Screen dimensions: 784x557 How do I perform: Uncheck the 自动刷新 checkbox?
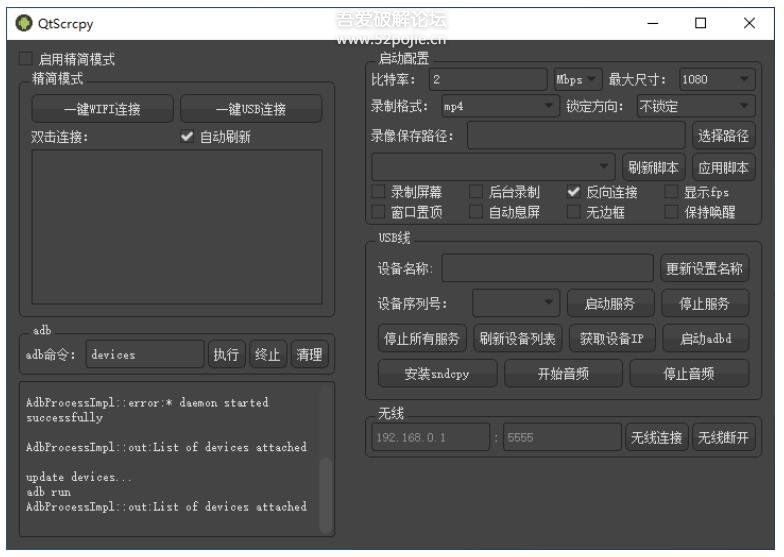click(x=187, y=137)
